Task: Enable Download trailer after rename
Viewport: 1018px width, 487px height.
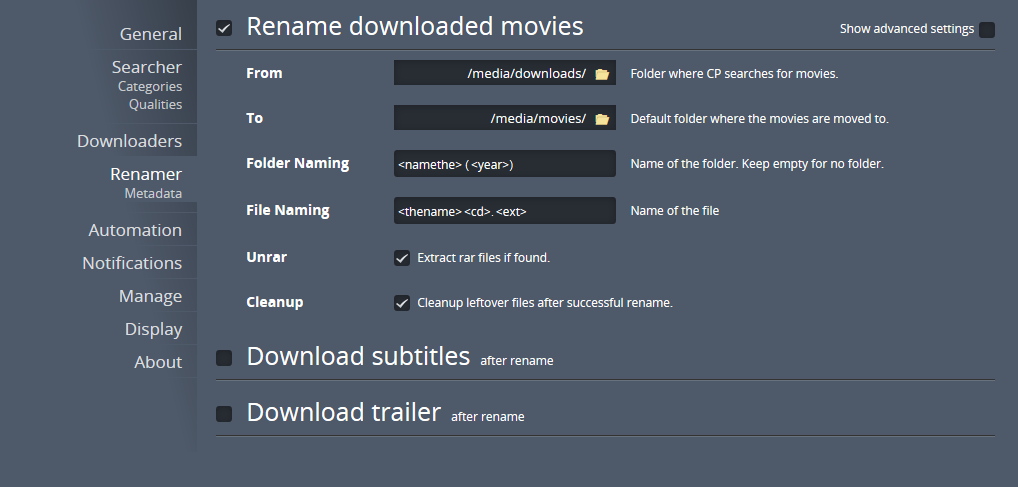Action: click(224, 414)
